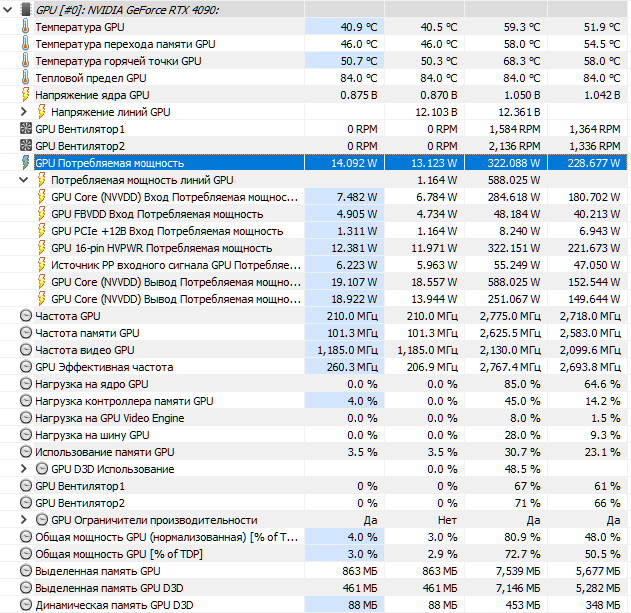The image size is (631, 613).
Task: Click lightning icon of Напряжение ядра GPU
Action: [x=25, y=95]
